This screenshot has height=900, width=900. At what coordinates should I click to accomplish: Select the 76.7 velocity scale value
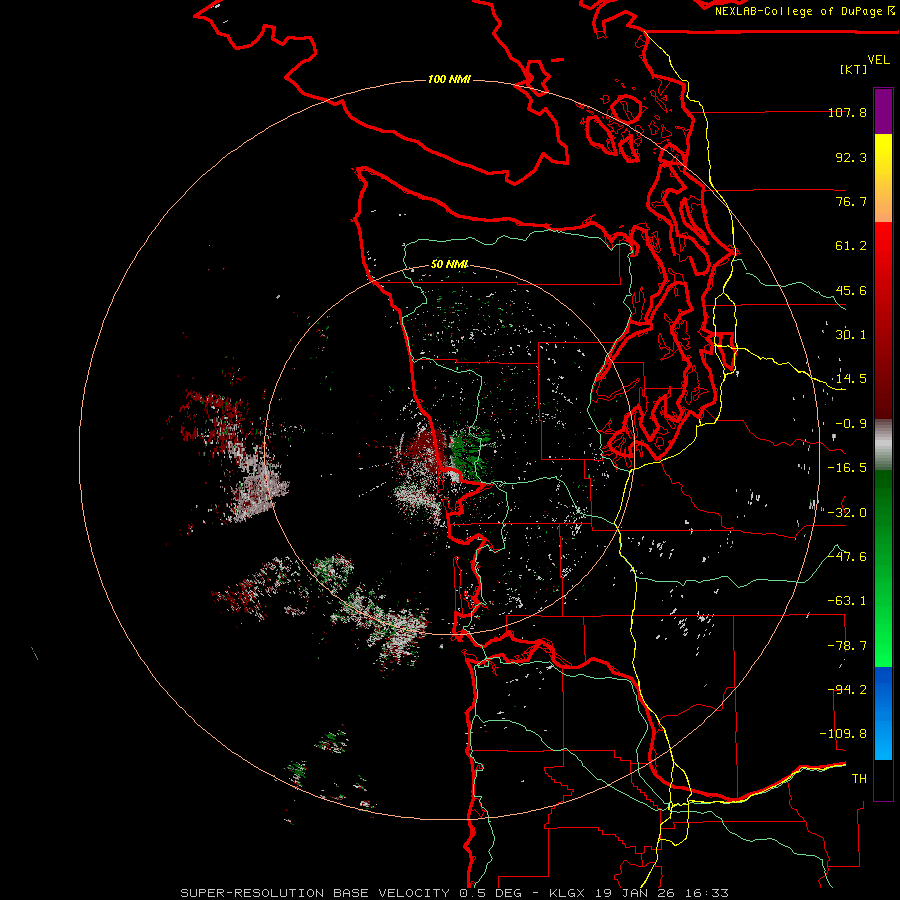click(851, 201)
